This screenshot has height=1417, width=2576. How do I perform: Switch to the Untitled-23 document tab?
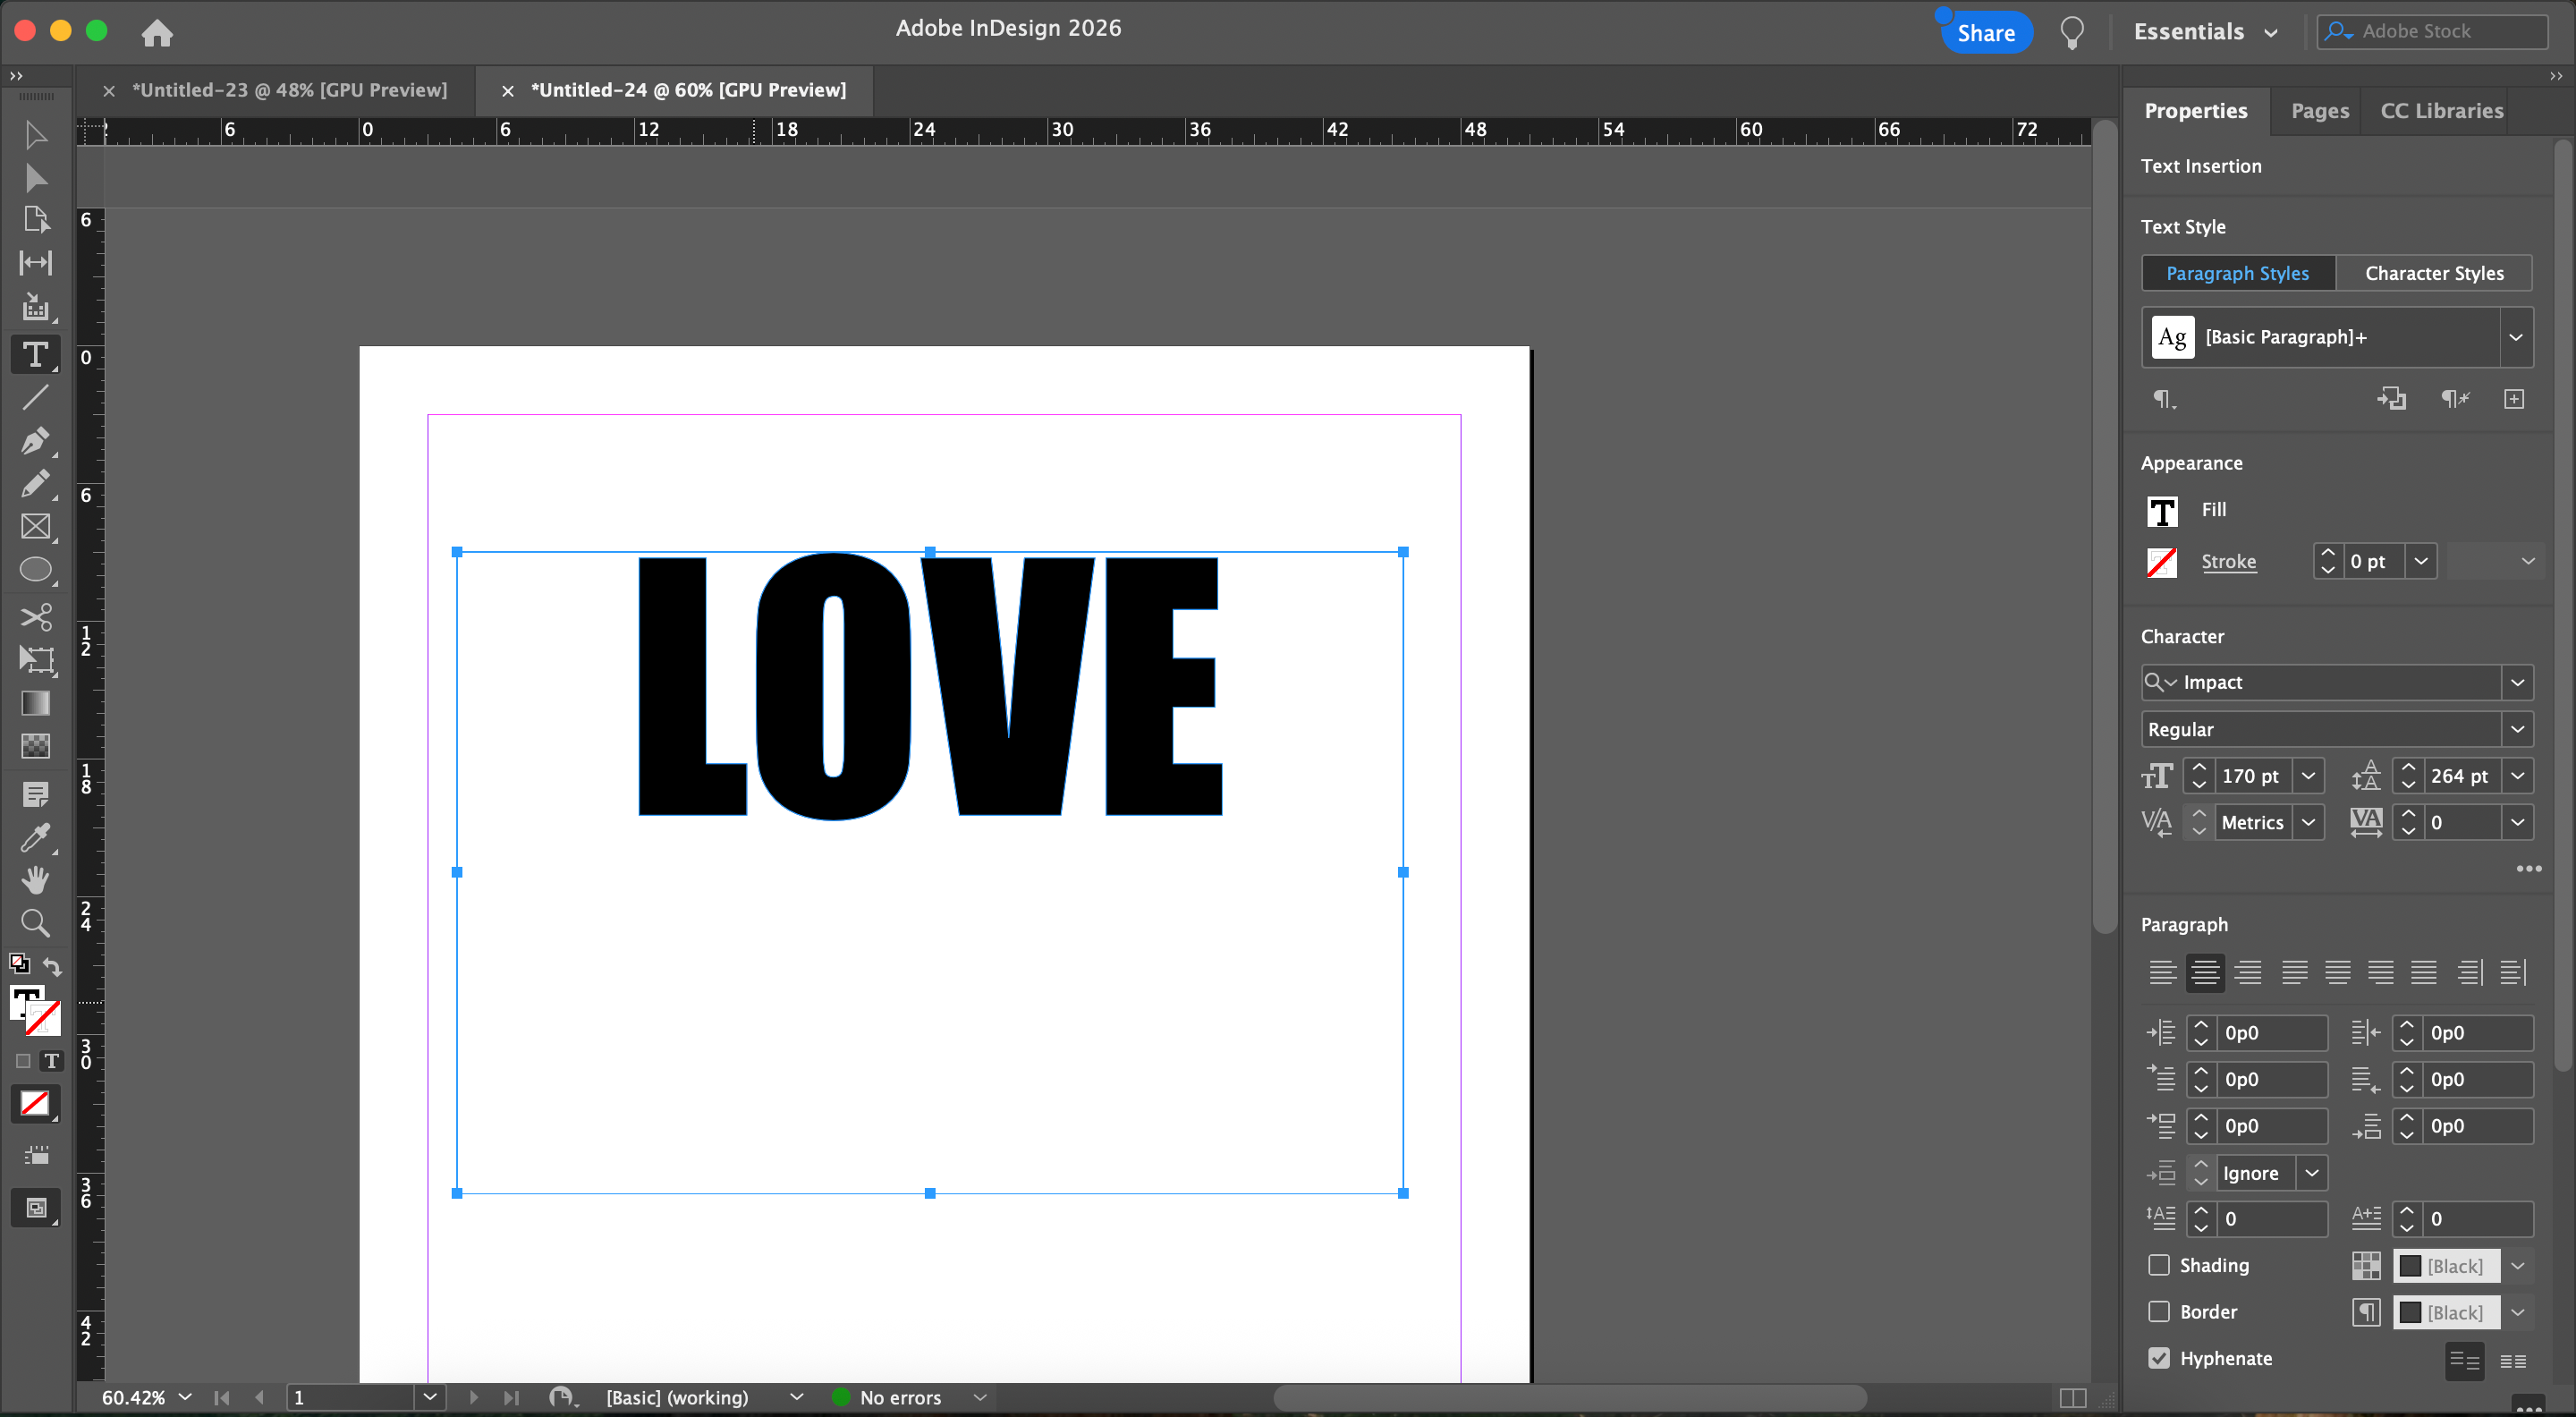(x=290, y=90)
